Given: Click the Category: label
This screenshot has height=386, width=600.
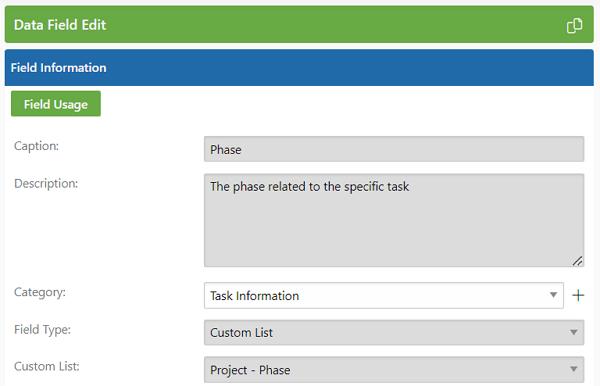Looking at the screenshot, I should 40,292.
